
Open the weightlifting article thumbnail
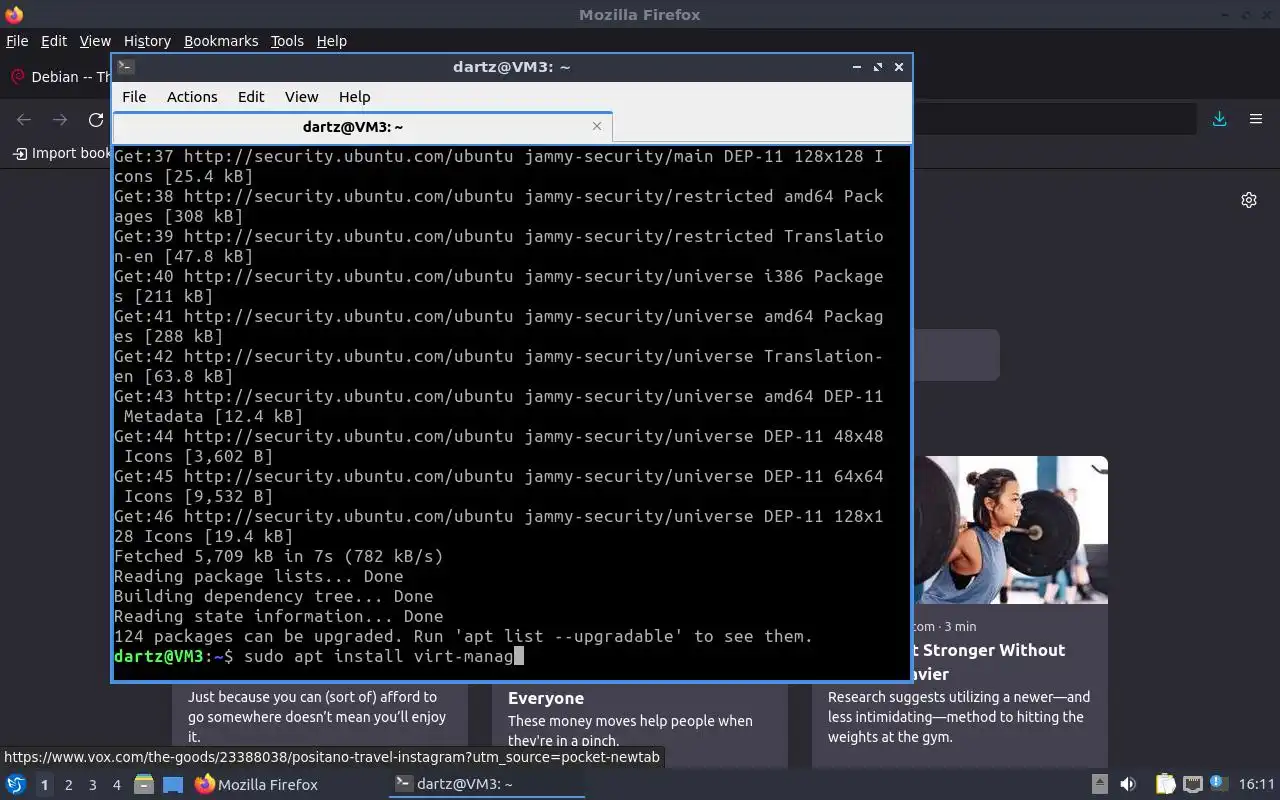pyautogui.click(x=1010, y=530)
